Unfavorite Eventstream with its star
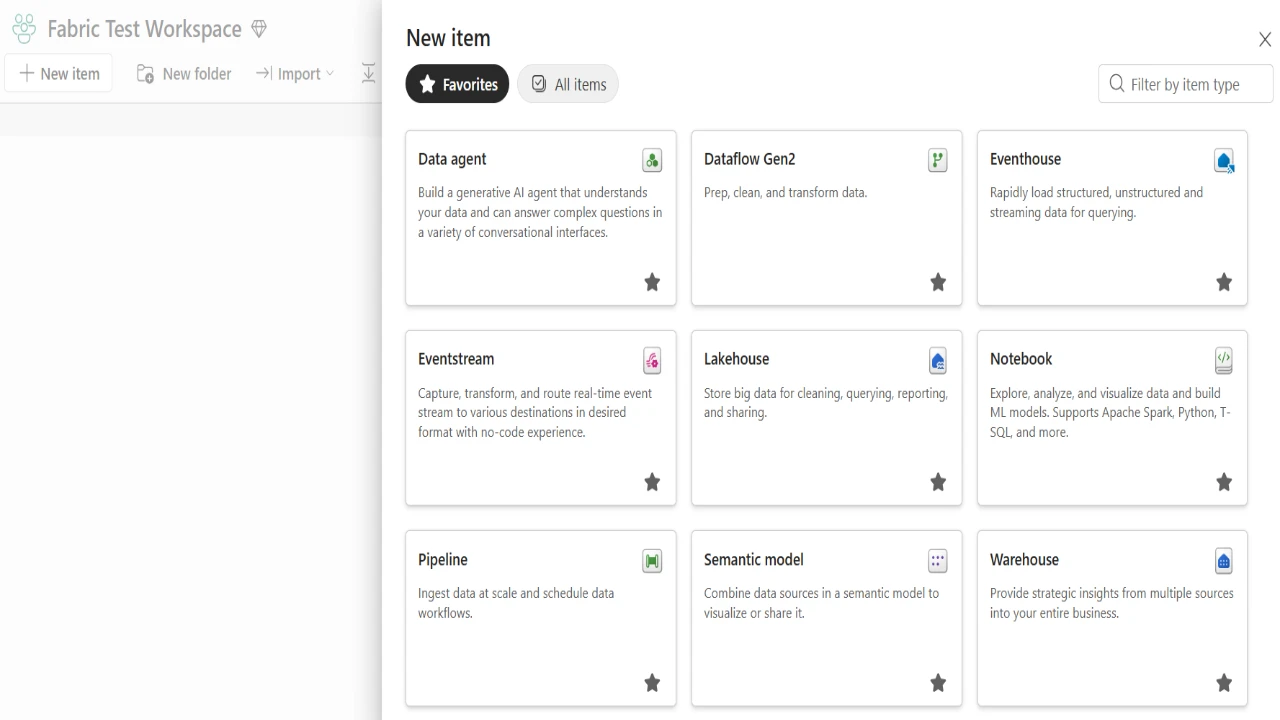The image size is (1280, 720). point(652,482)
